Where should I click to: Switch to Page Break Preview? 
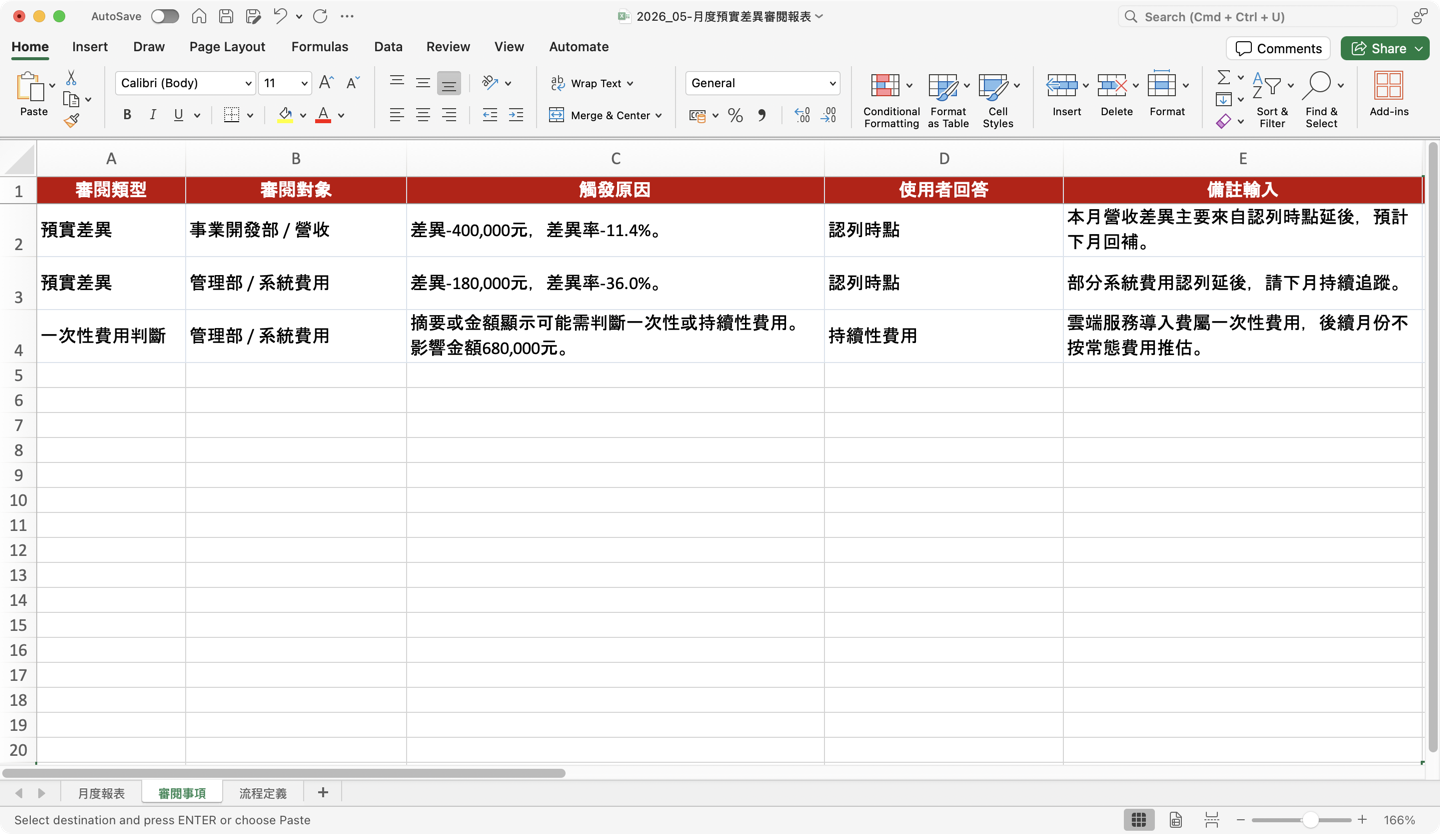point(1211,820)
